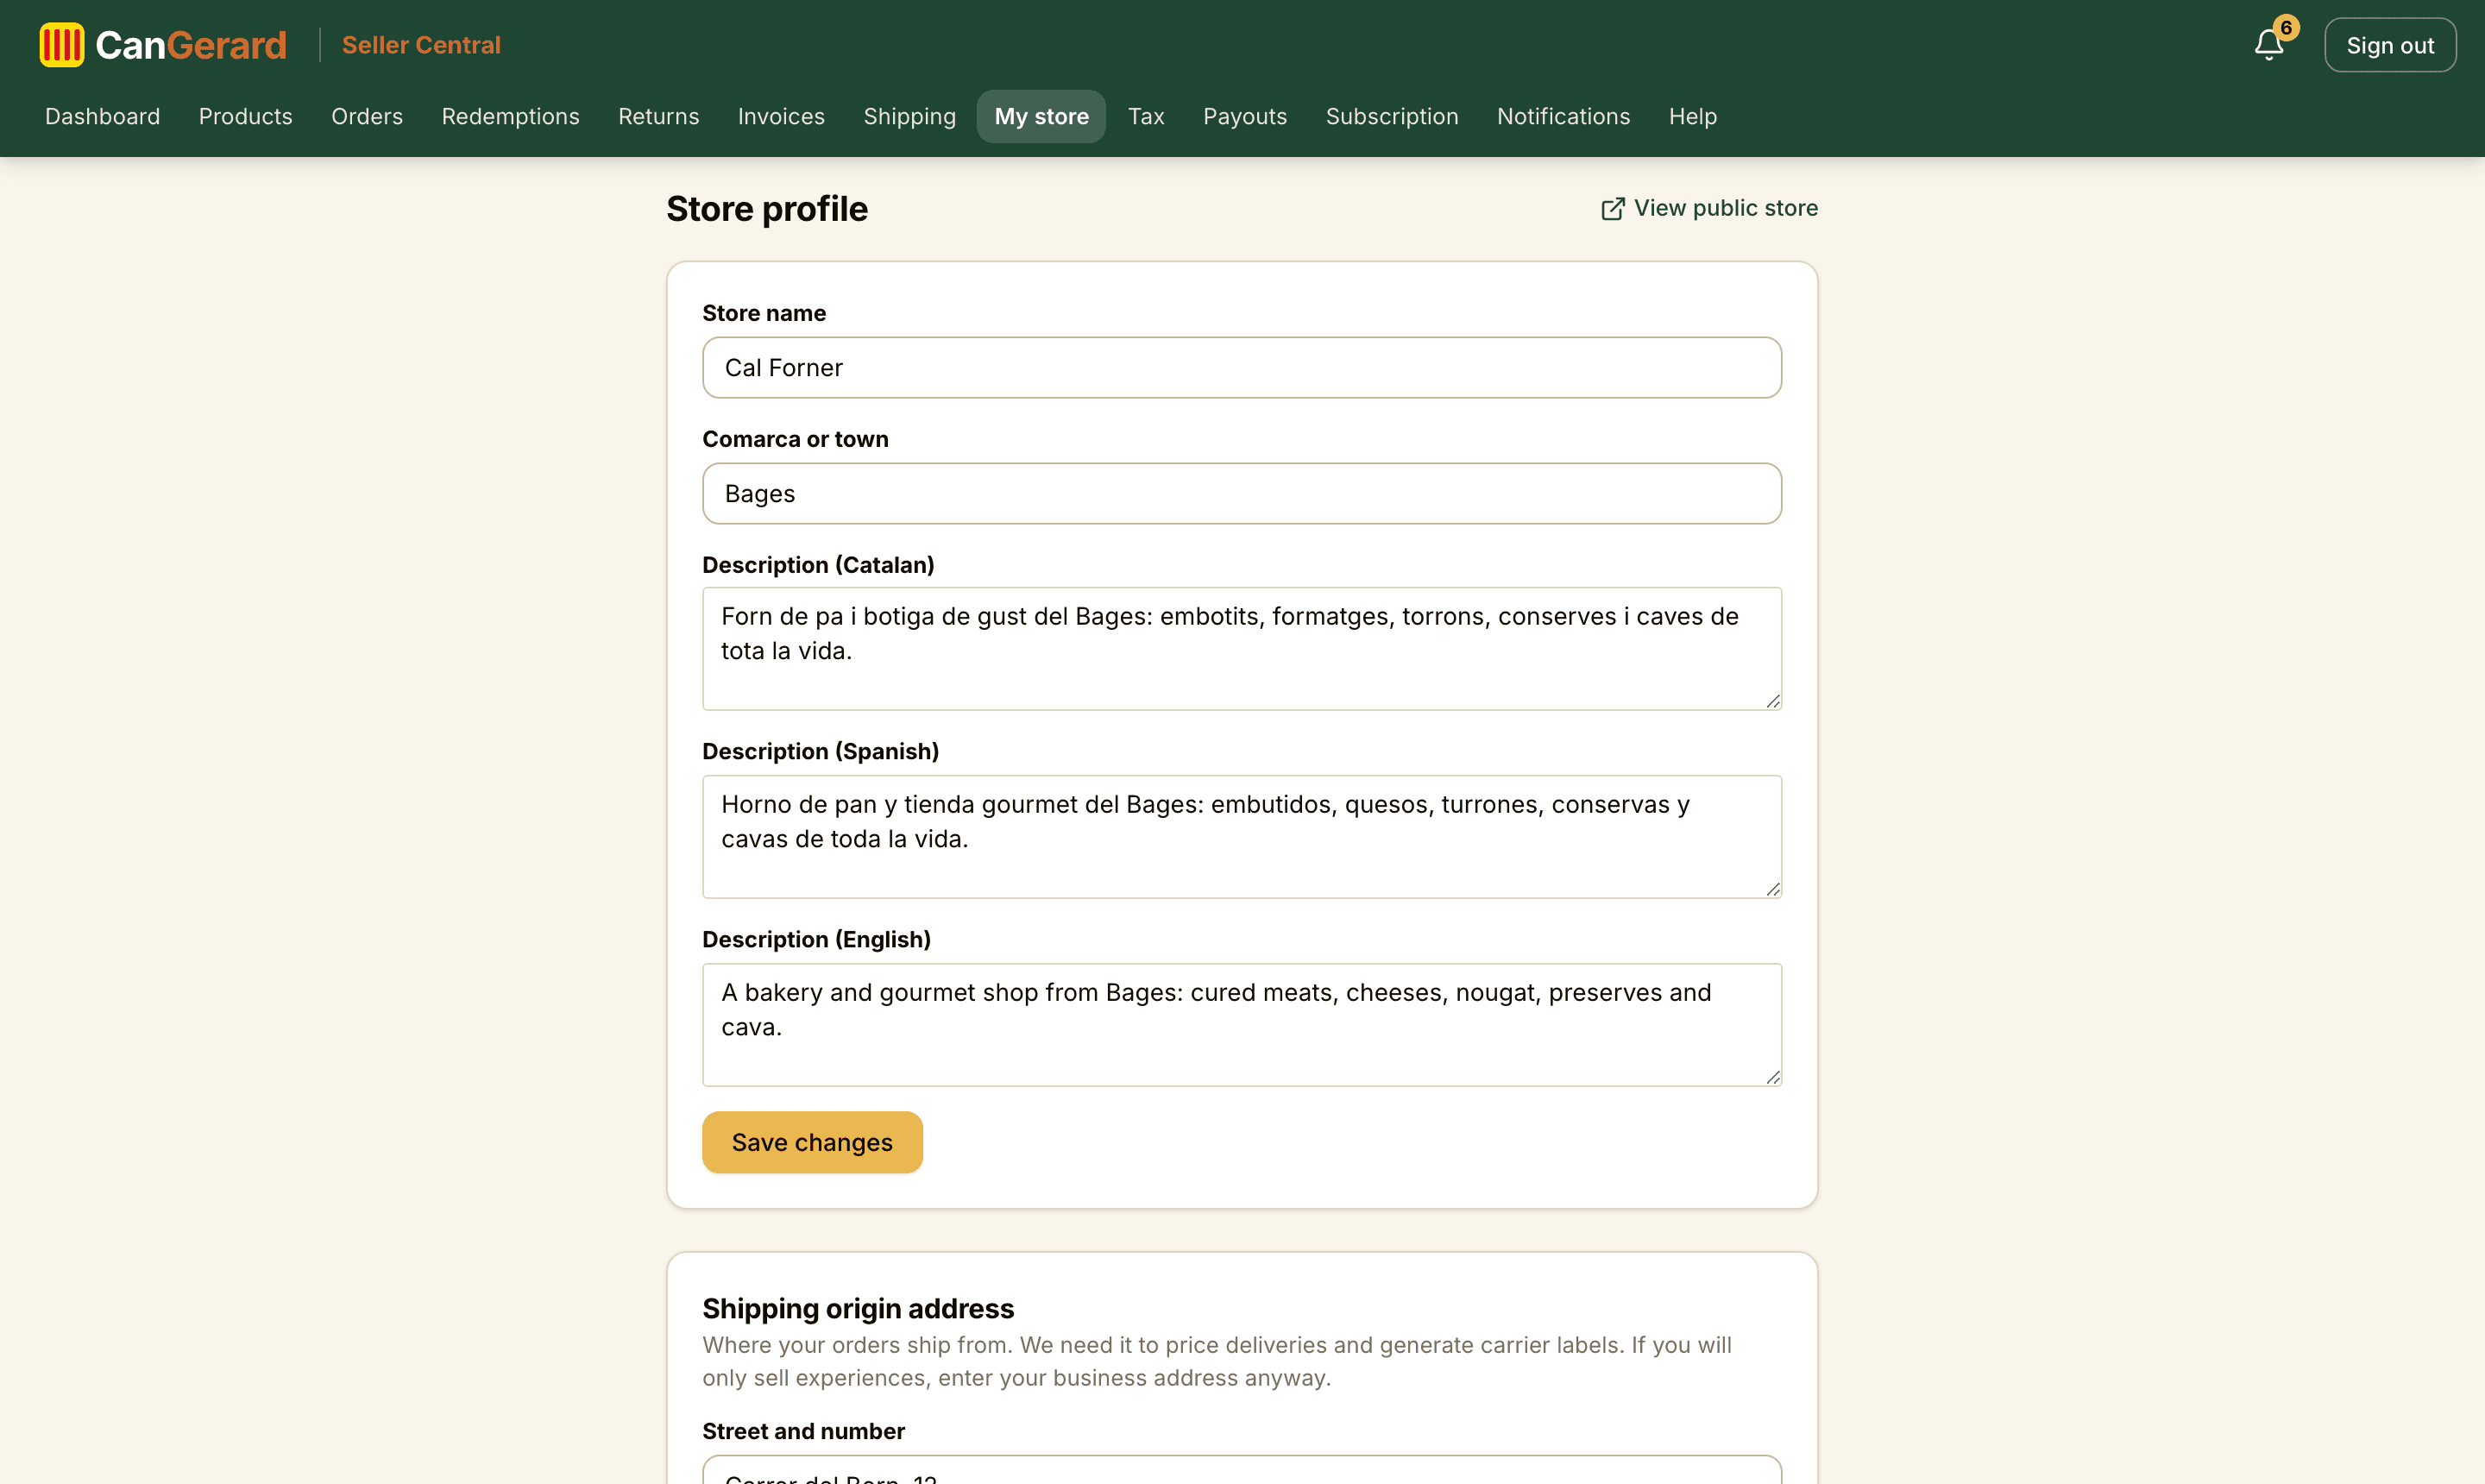Go to the Dashboard tab
The width and height of the screenshot is (2485, 1484).
pos(102,116)
